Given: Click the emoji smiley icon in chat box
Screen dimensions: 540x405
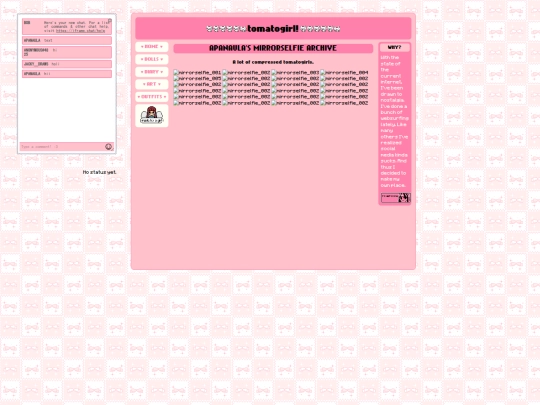Looking at the screenshot, I should 108,147.
